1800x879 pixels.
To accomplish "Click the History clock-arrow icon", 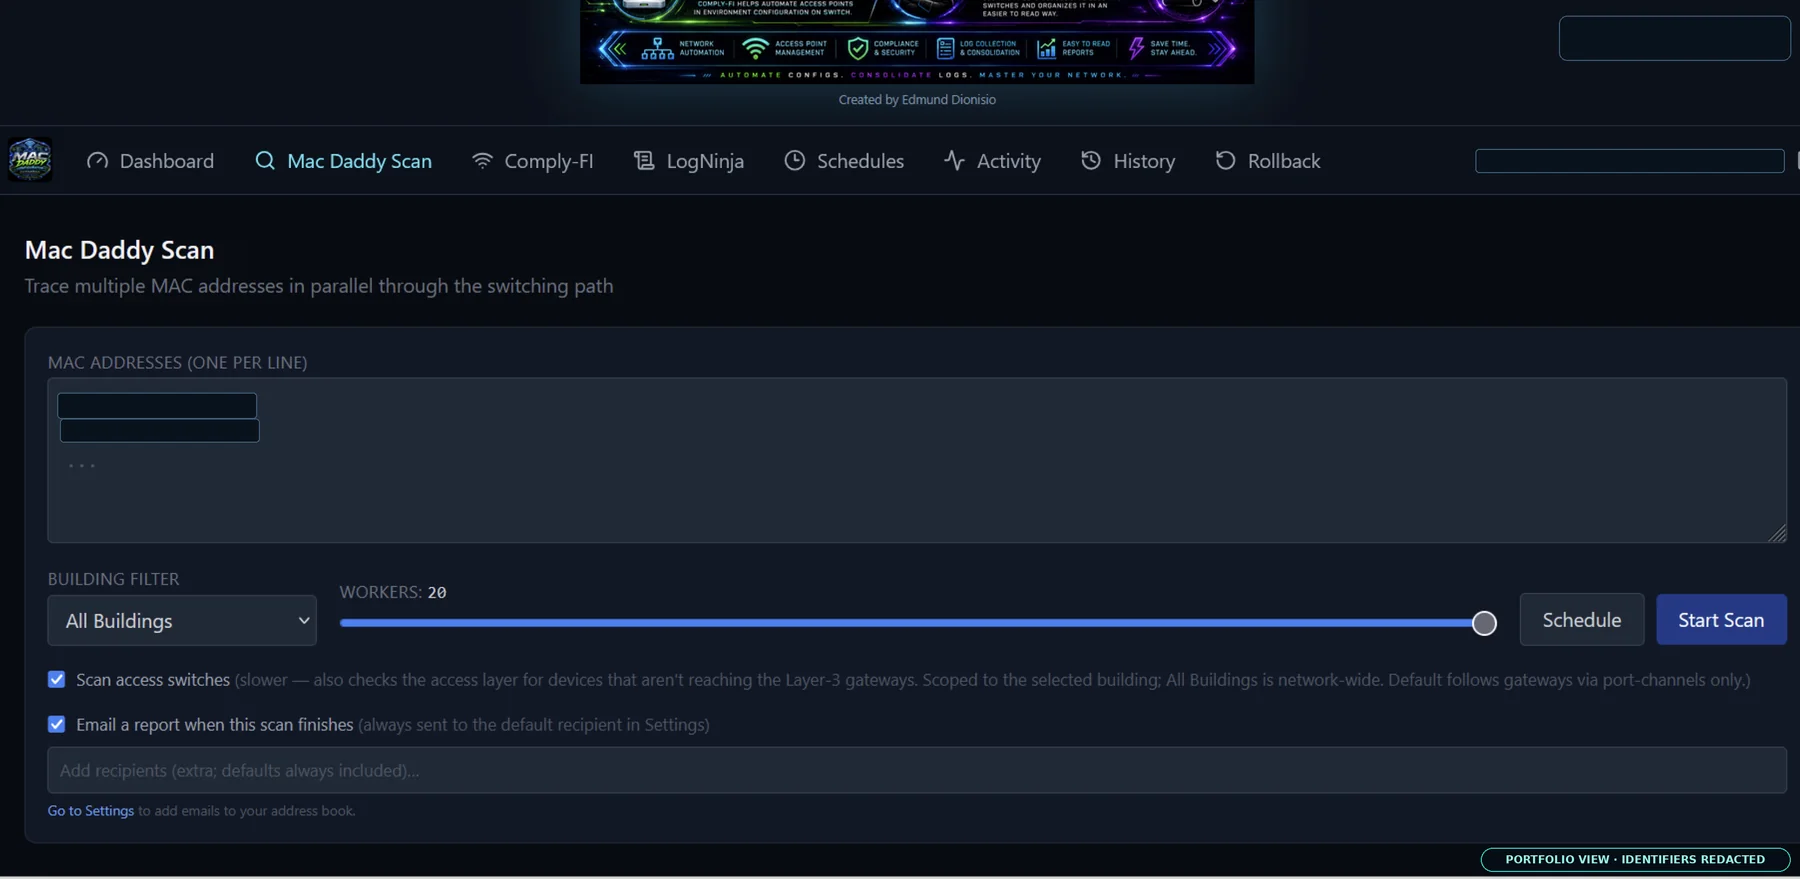I will [x=1091, y=161].
